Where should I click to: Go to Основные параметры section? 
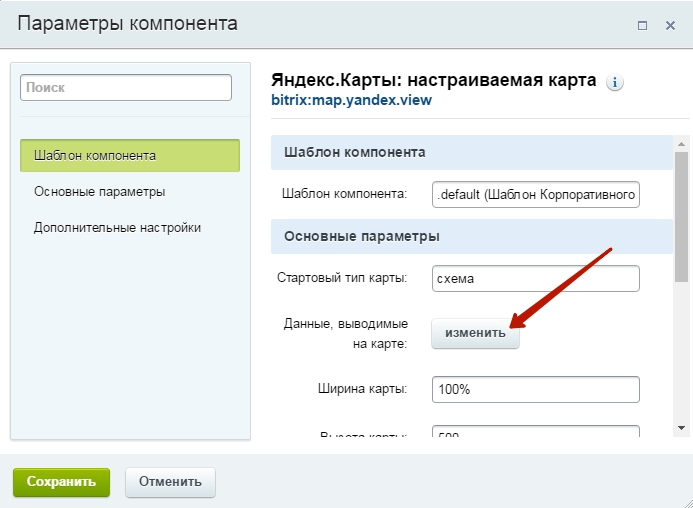(x=99, y=191)
